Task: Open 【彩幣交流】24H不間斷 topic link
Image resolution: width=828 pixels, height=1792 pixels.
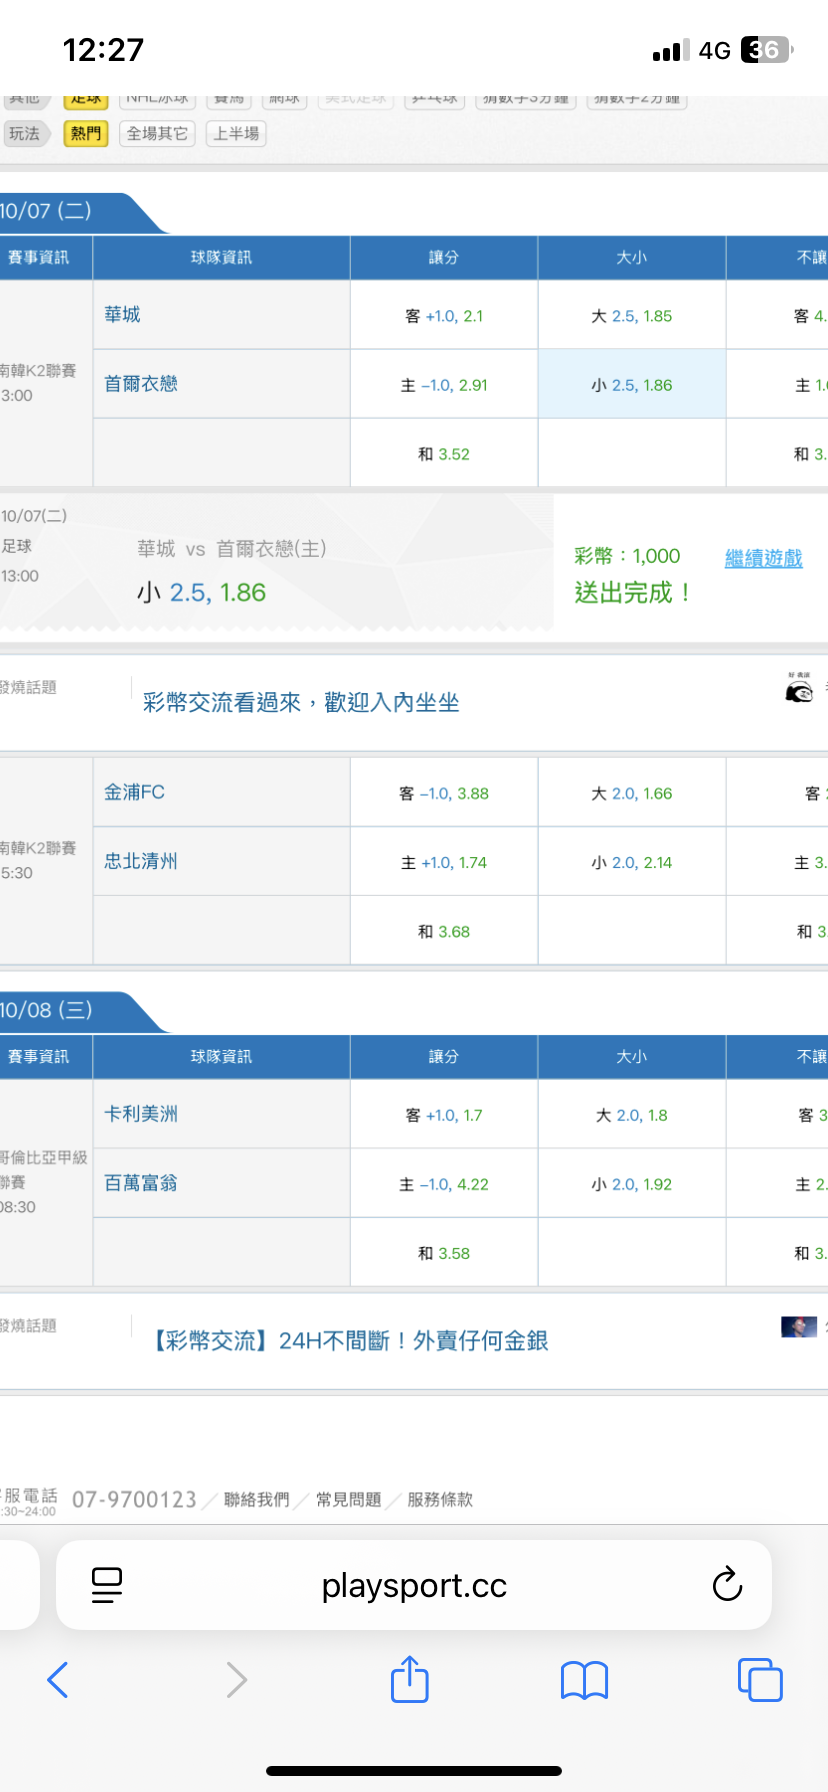Action: (350, 1341)
